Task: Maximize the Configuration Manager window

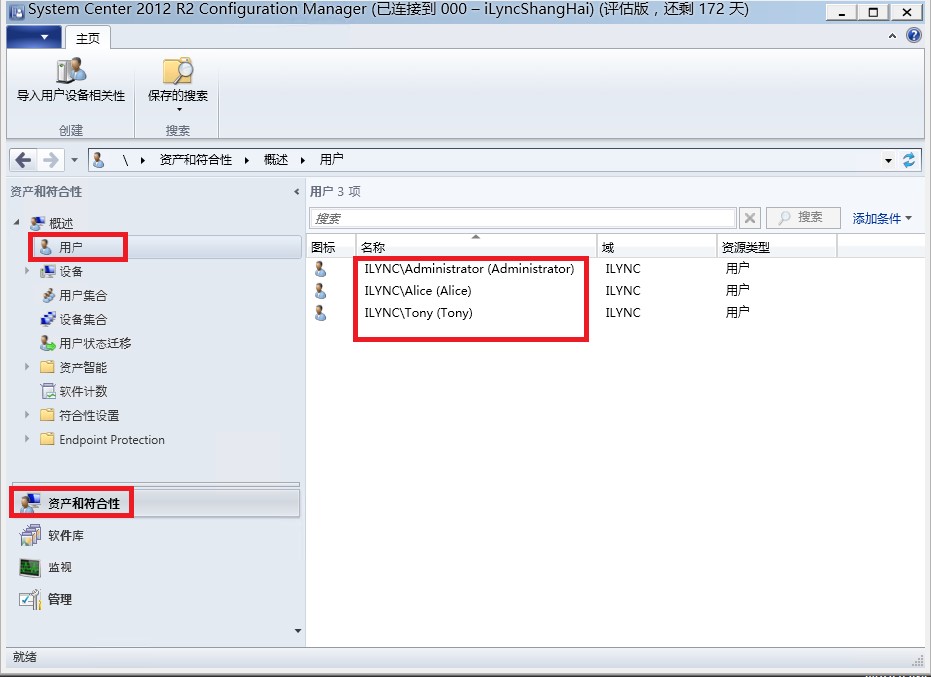Action: click(x=873, y=11)
